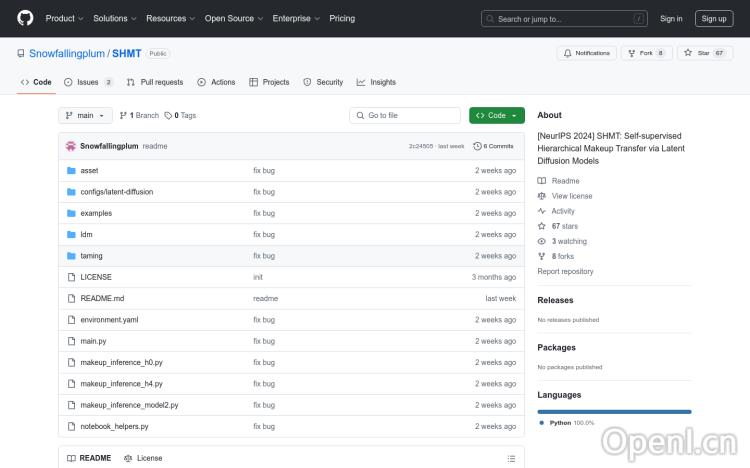The width and height of the screenshot is (750, 468).
Task: Click the Sign up button
Action: point(714,18)
